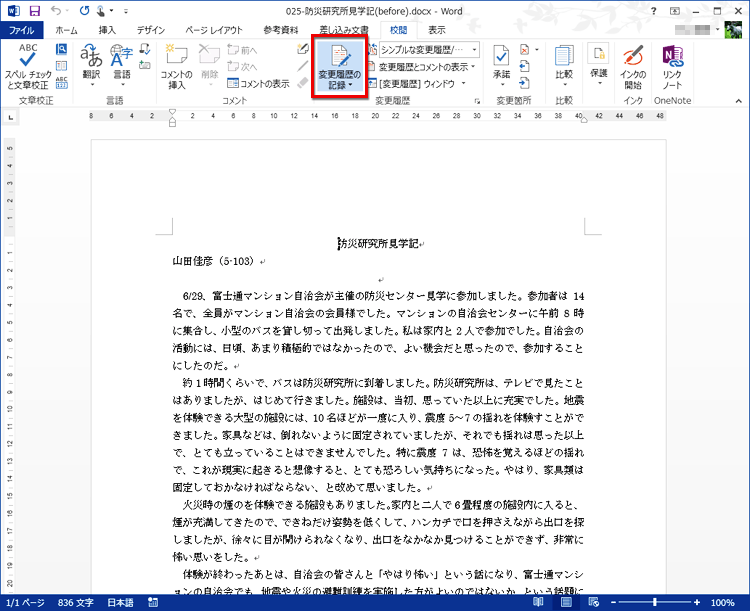
Task: Switch to the 表示 (View) tab
Action: 436,30
